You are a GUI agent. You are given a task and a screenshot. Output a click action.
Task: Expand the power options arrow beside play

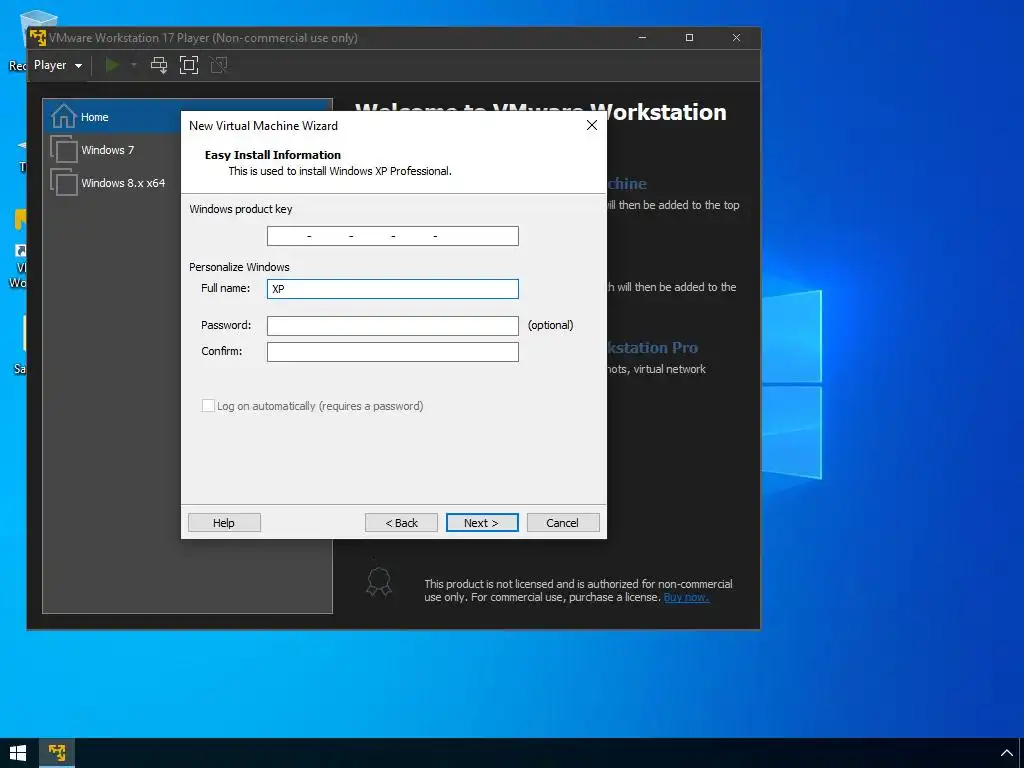pyautogui.click(x=134, y=65)
